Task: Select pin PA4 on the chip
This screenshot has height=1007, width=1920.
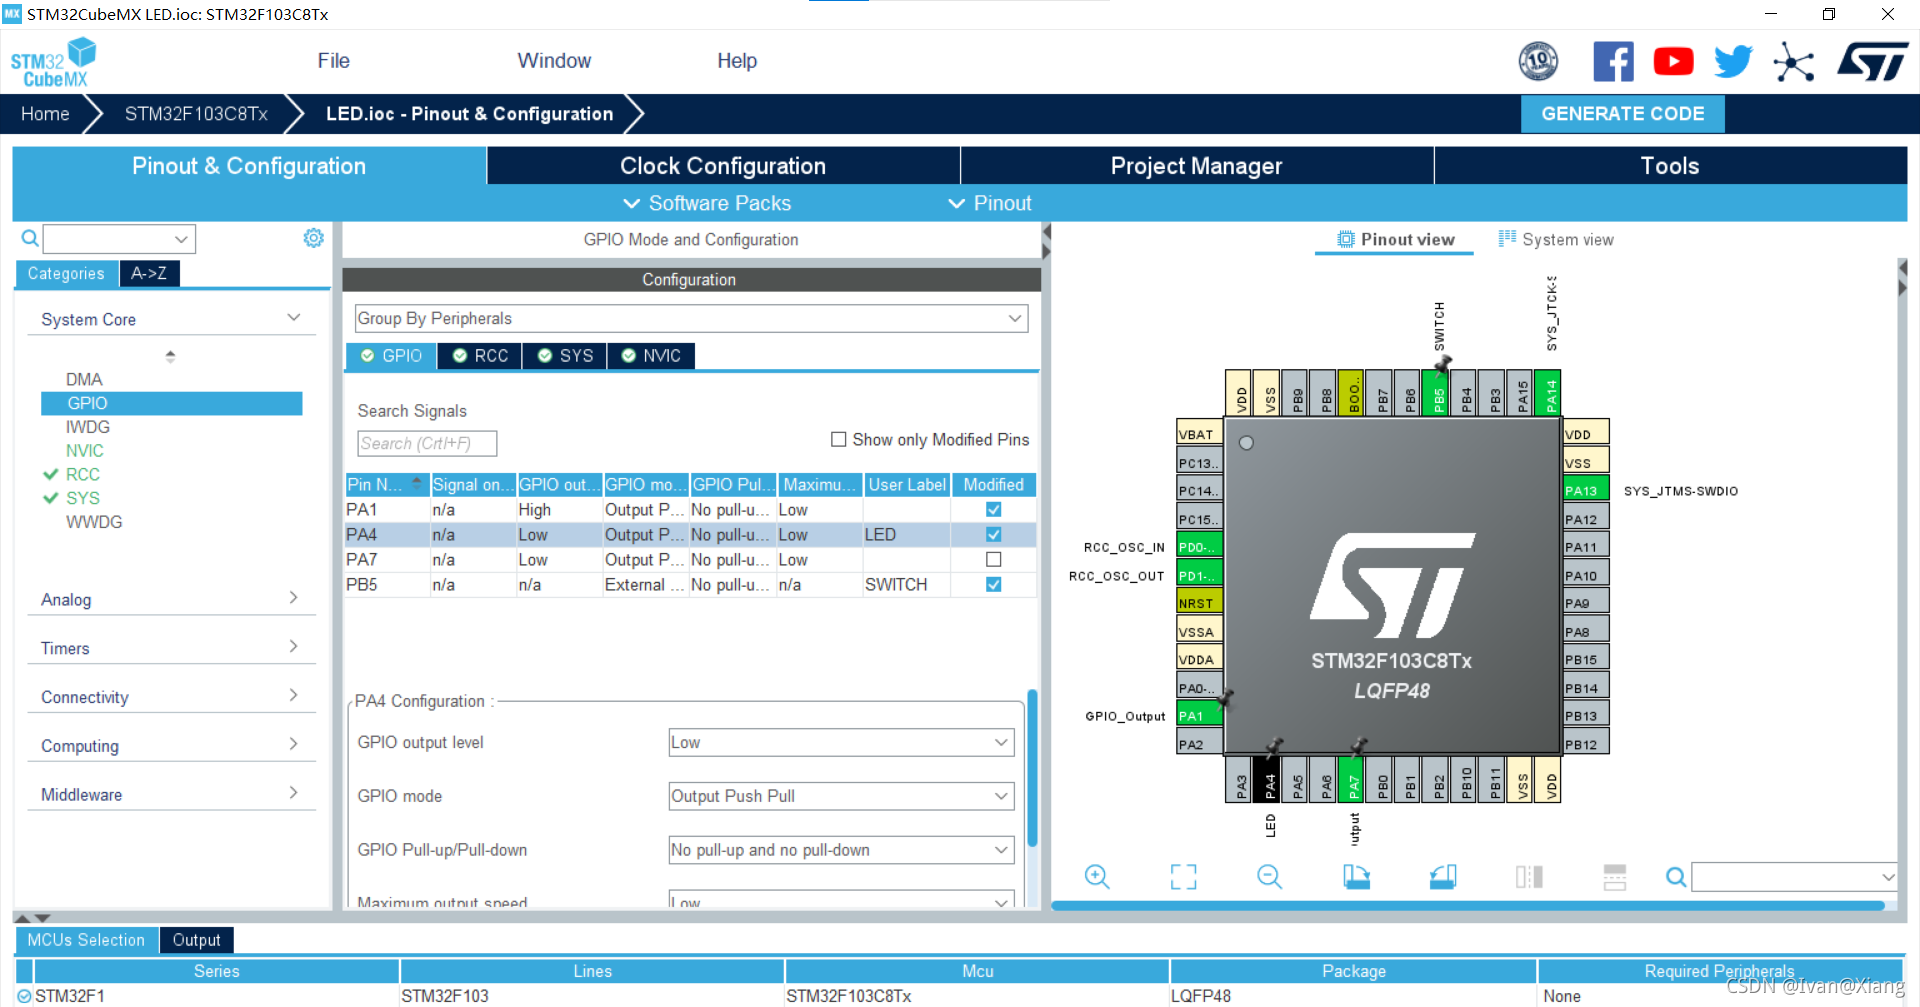Action: 1268,780
